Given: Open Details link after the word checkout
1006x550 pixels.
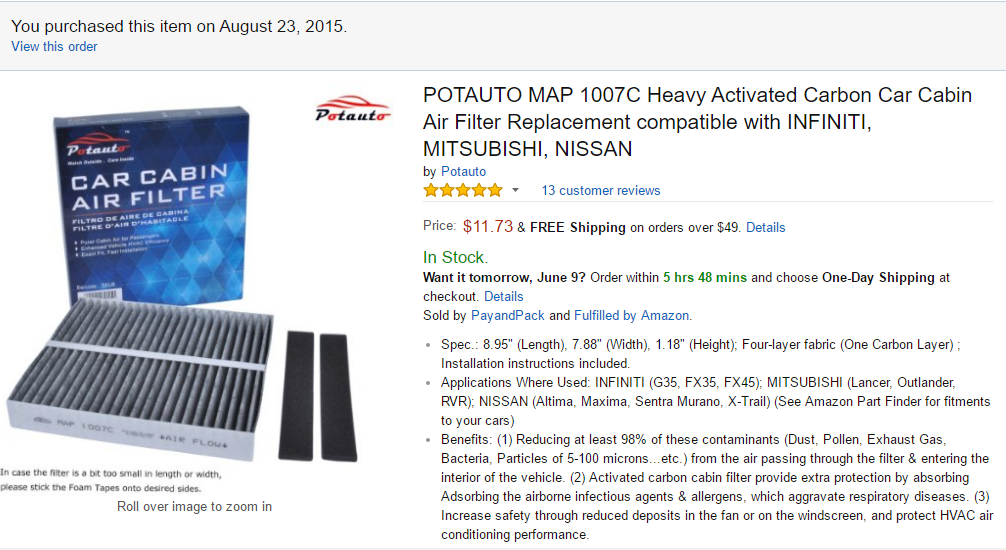Looking at the screenshot, I should pyautogui.click(x=503, y=296).
